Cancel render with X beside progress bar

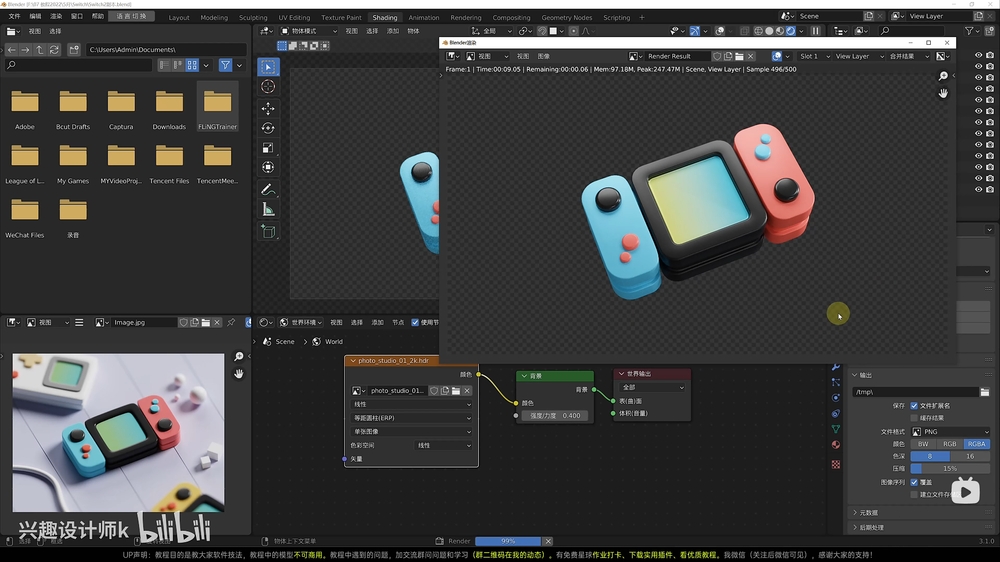[x=548, y=541]
